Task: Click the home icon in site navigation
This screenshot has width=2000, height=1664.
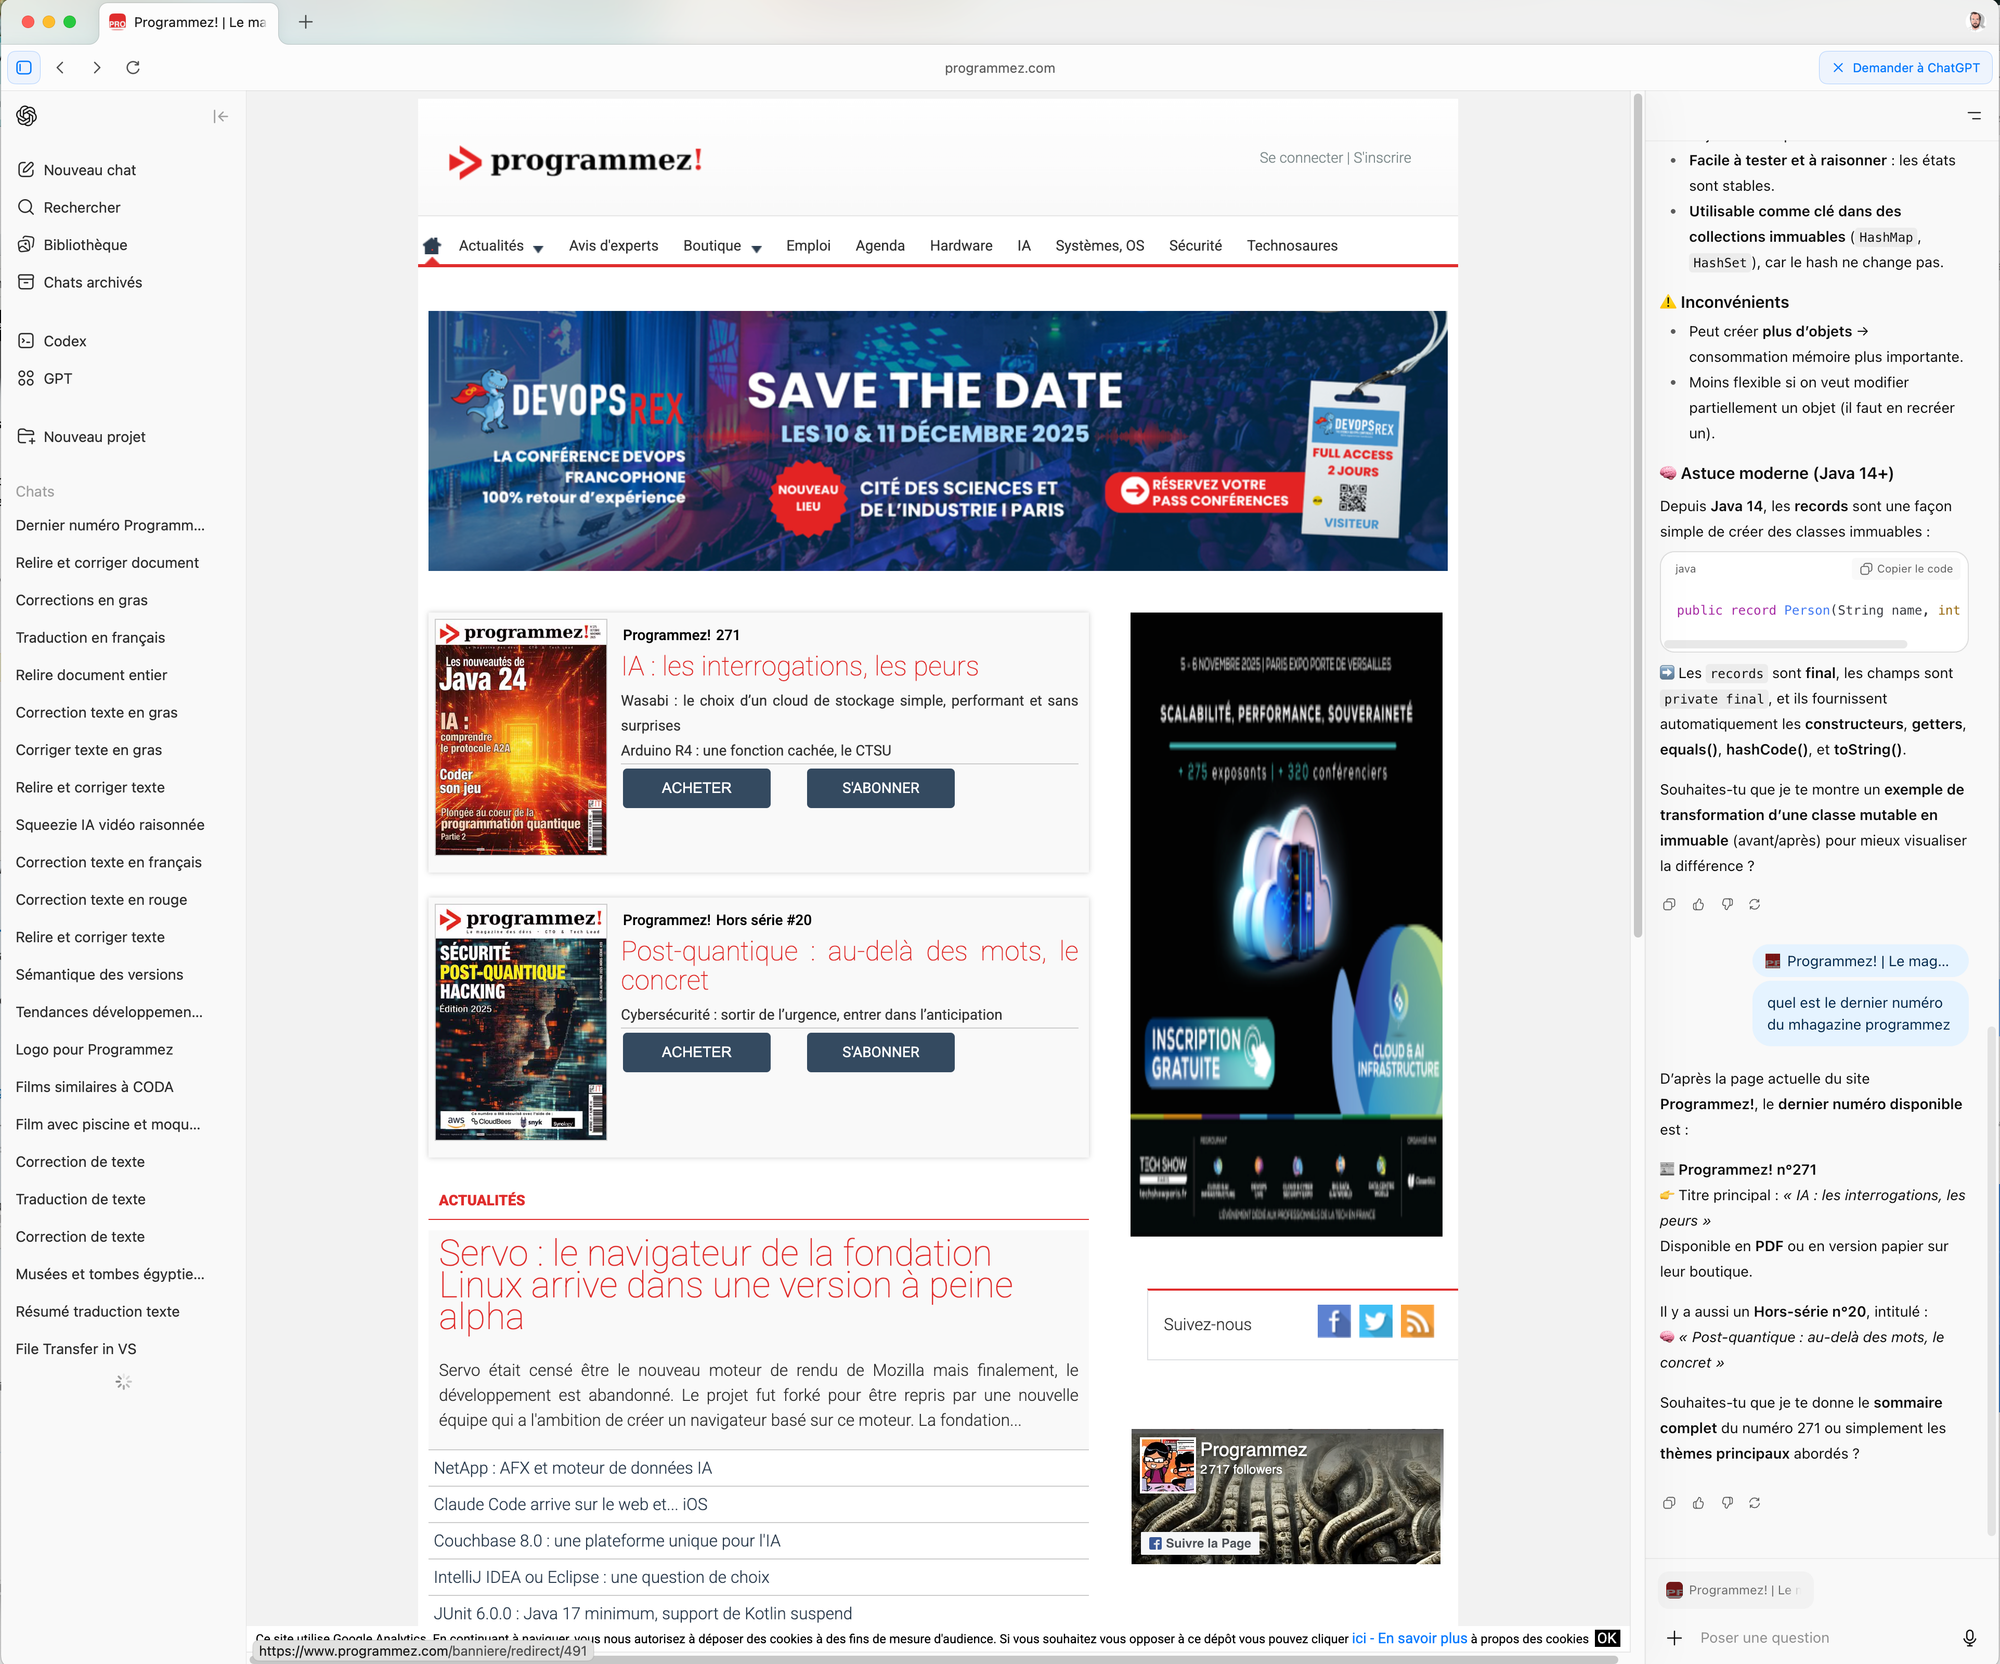Action: pyautogui.click(x=432, y=246)
